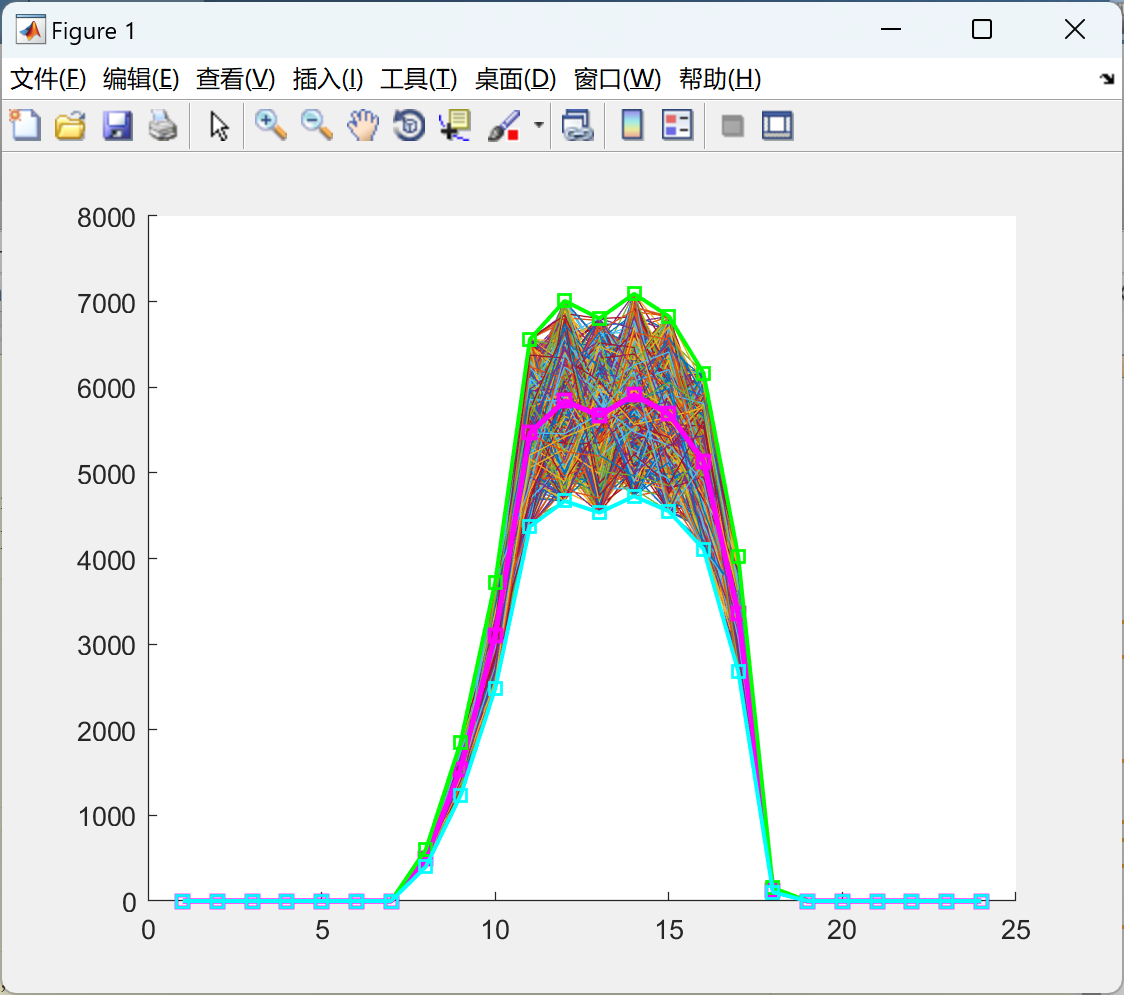This screenshot has width=1124, height=995.
Task: Click the Hide Plot Tools icon
Action: [x=732, y=126]
